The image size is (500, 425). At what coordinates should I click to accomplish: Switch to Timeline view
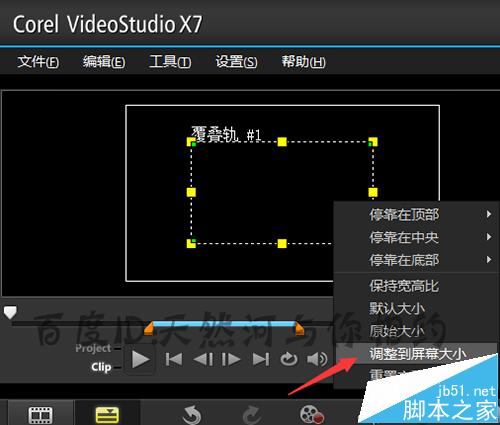(107, 415)
